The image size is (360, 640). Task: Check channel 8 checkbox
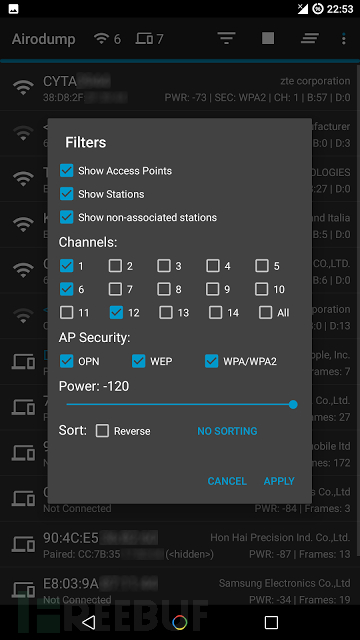pyautogui.click(x=164, y=289)
